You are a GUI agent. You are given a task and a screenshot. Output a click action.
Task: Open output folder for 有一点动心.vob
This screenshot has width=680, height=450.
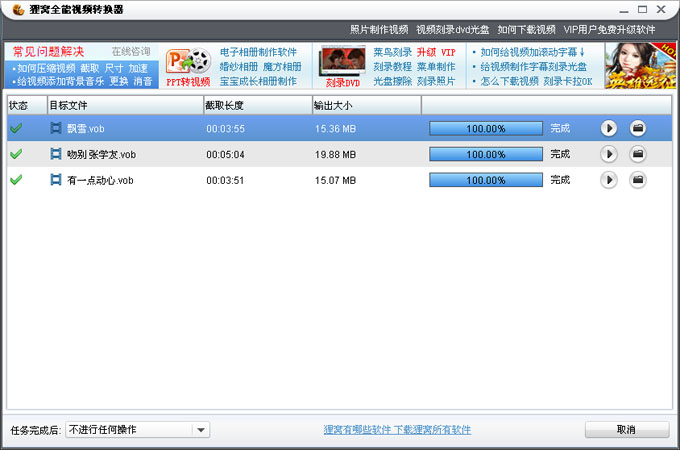pos(638,180)
